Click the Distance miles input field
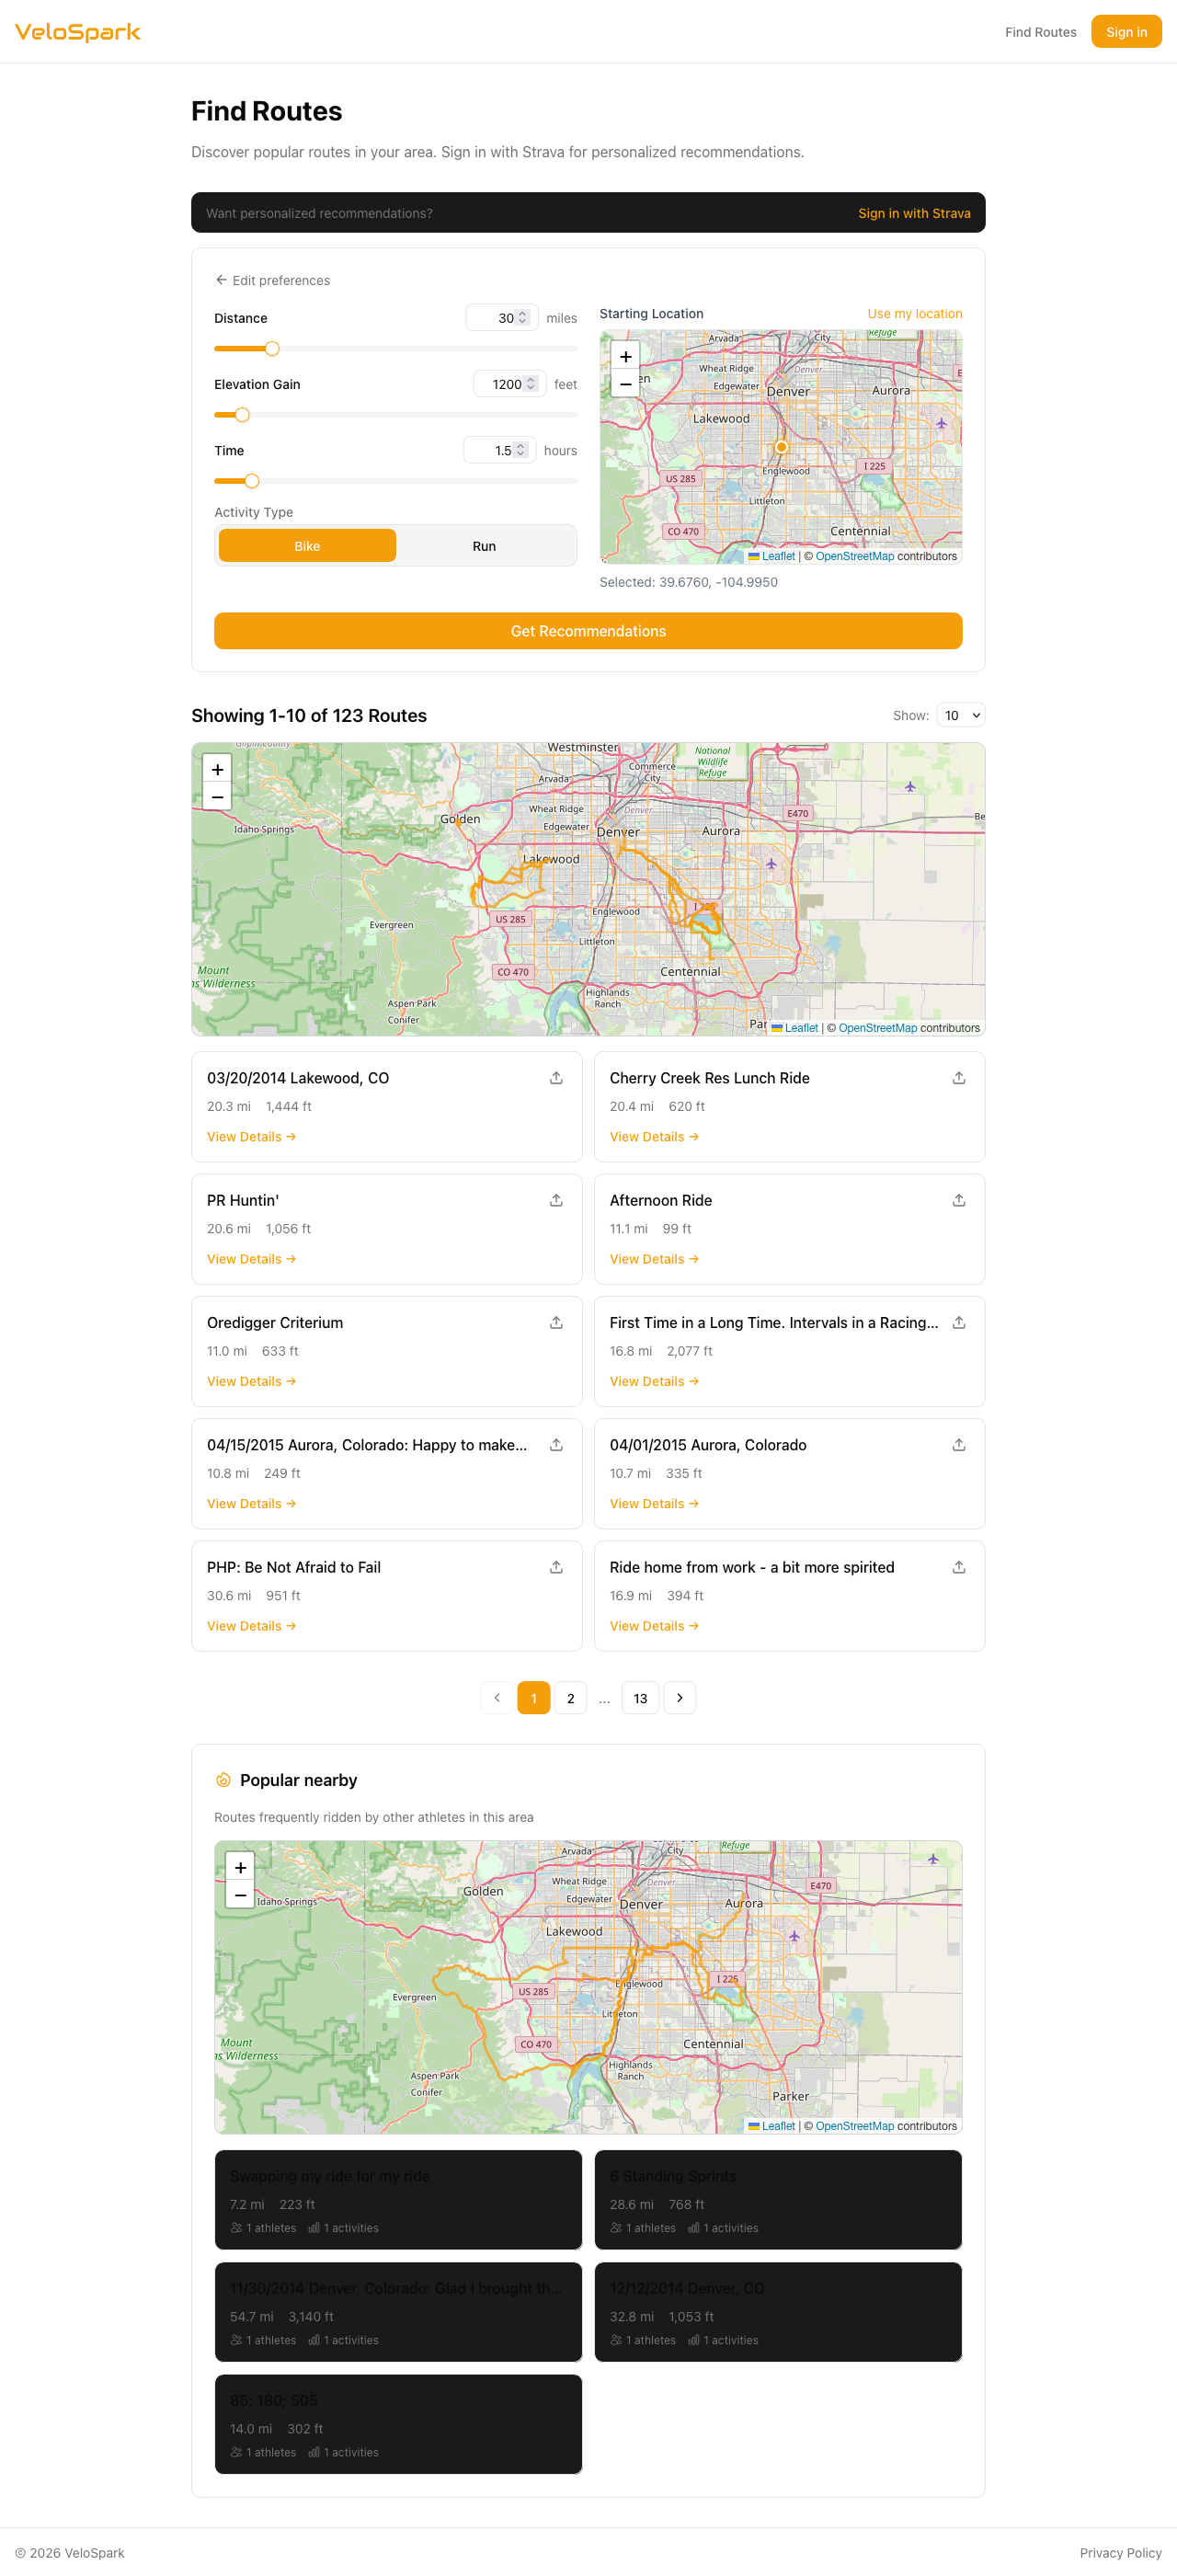 pos(501,318)
